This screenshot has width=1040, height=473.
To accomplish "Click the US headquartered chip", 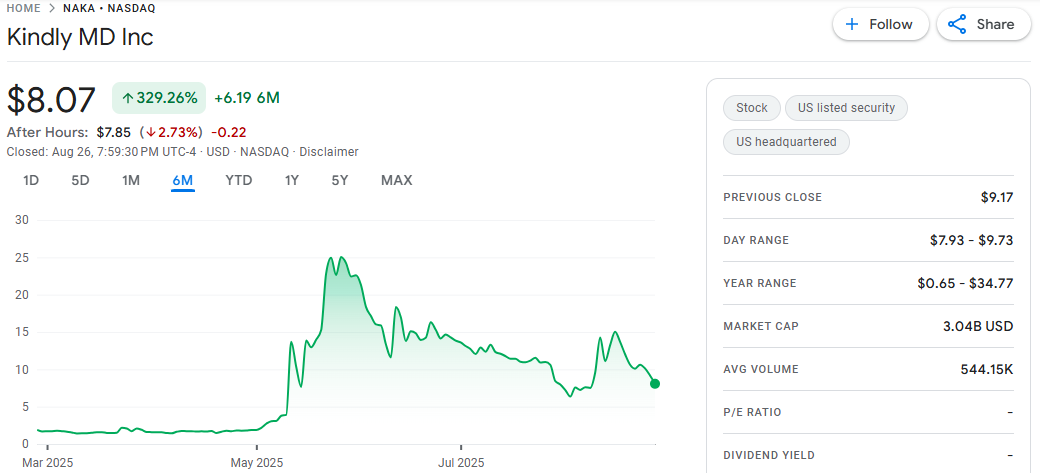I will (786, 141).
